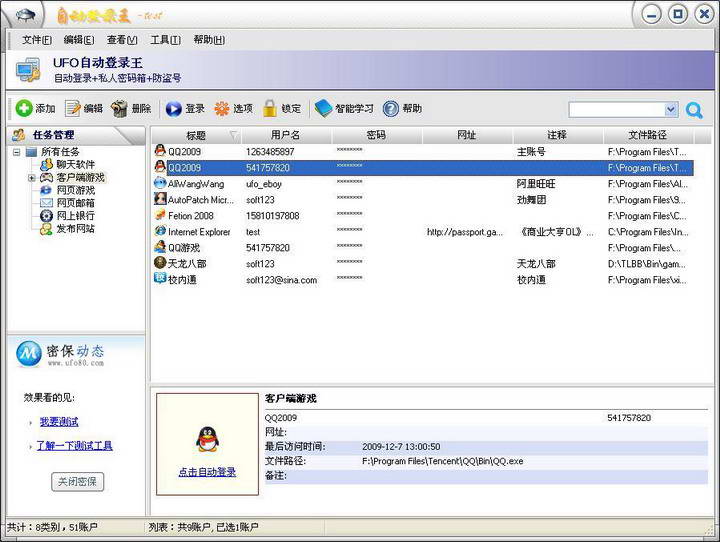Click status text 共计：8类别，51账户
720x542 pixels.
[x=52, y=527]
